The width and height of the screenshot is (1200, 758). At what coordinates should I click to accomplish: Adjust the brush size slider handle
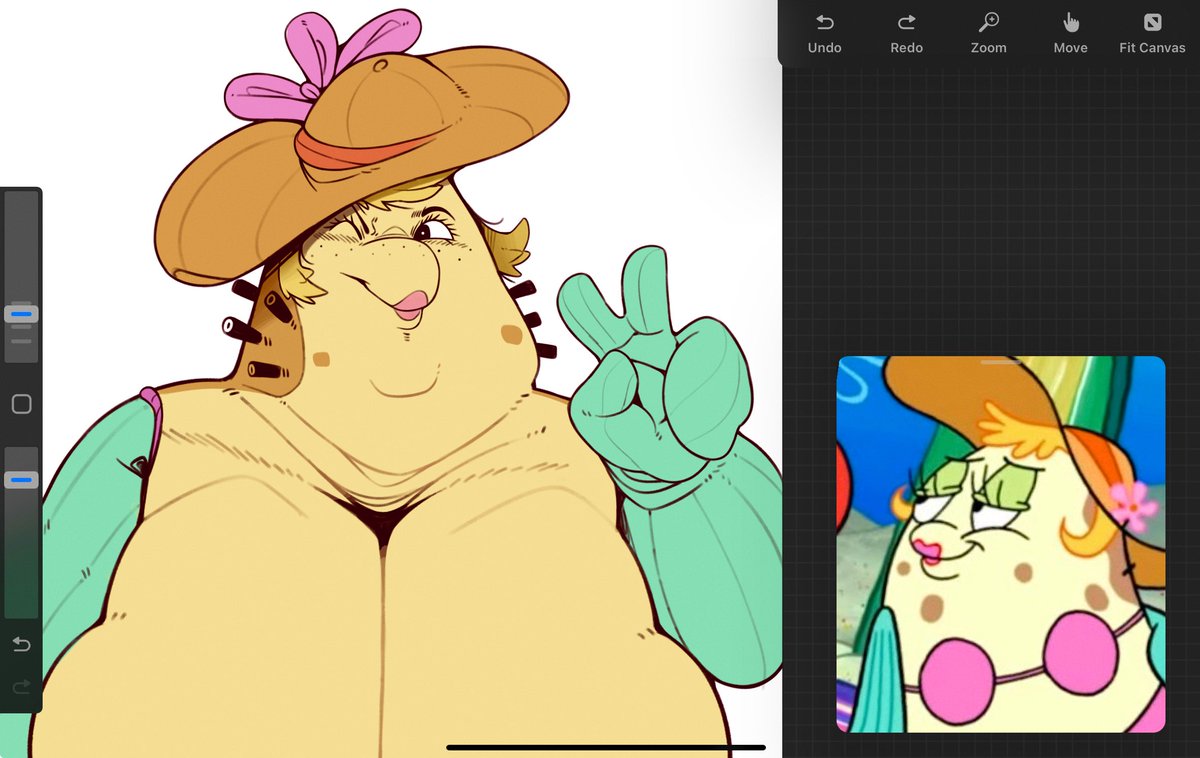pos(21,314)
